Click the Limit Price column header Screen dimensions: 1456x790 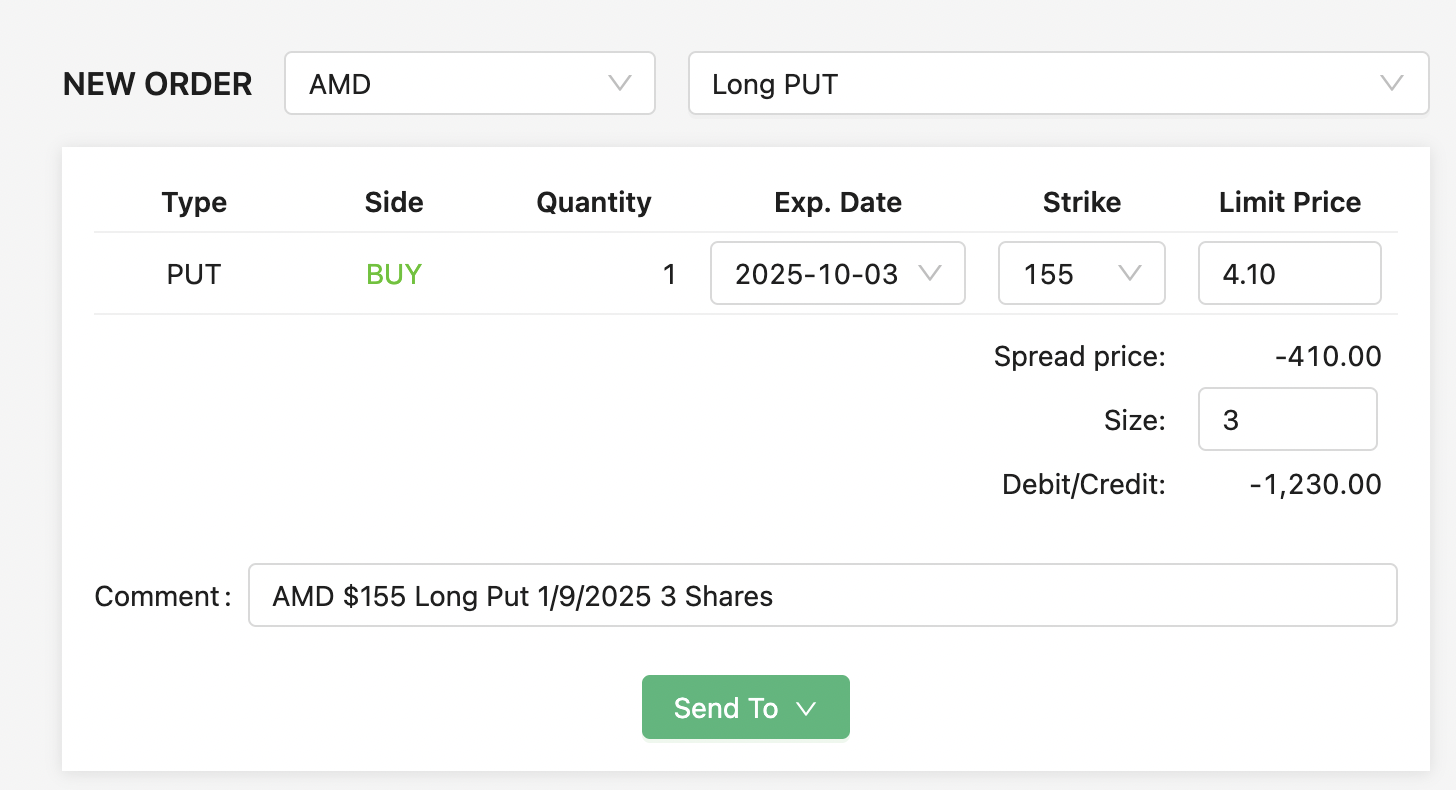click(1290, 203)
